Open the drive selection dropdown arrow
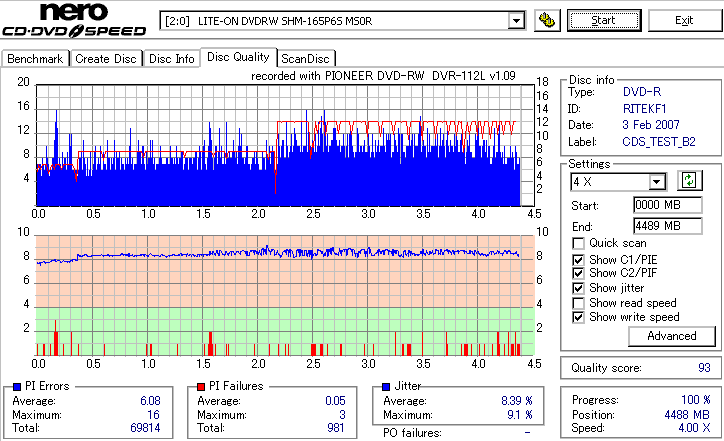The height and width of the screenshot is (441, 724). pyautogui.click(x=516, y=21)
